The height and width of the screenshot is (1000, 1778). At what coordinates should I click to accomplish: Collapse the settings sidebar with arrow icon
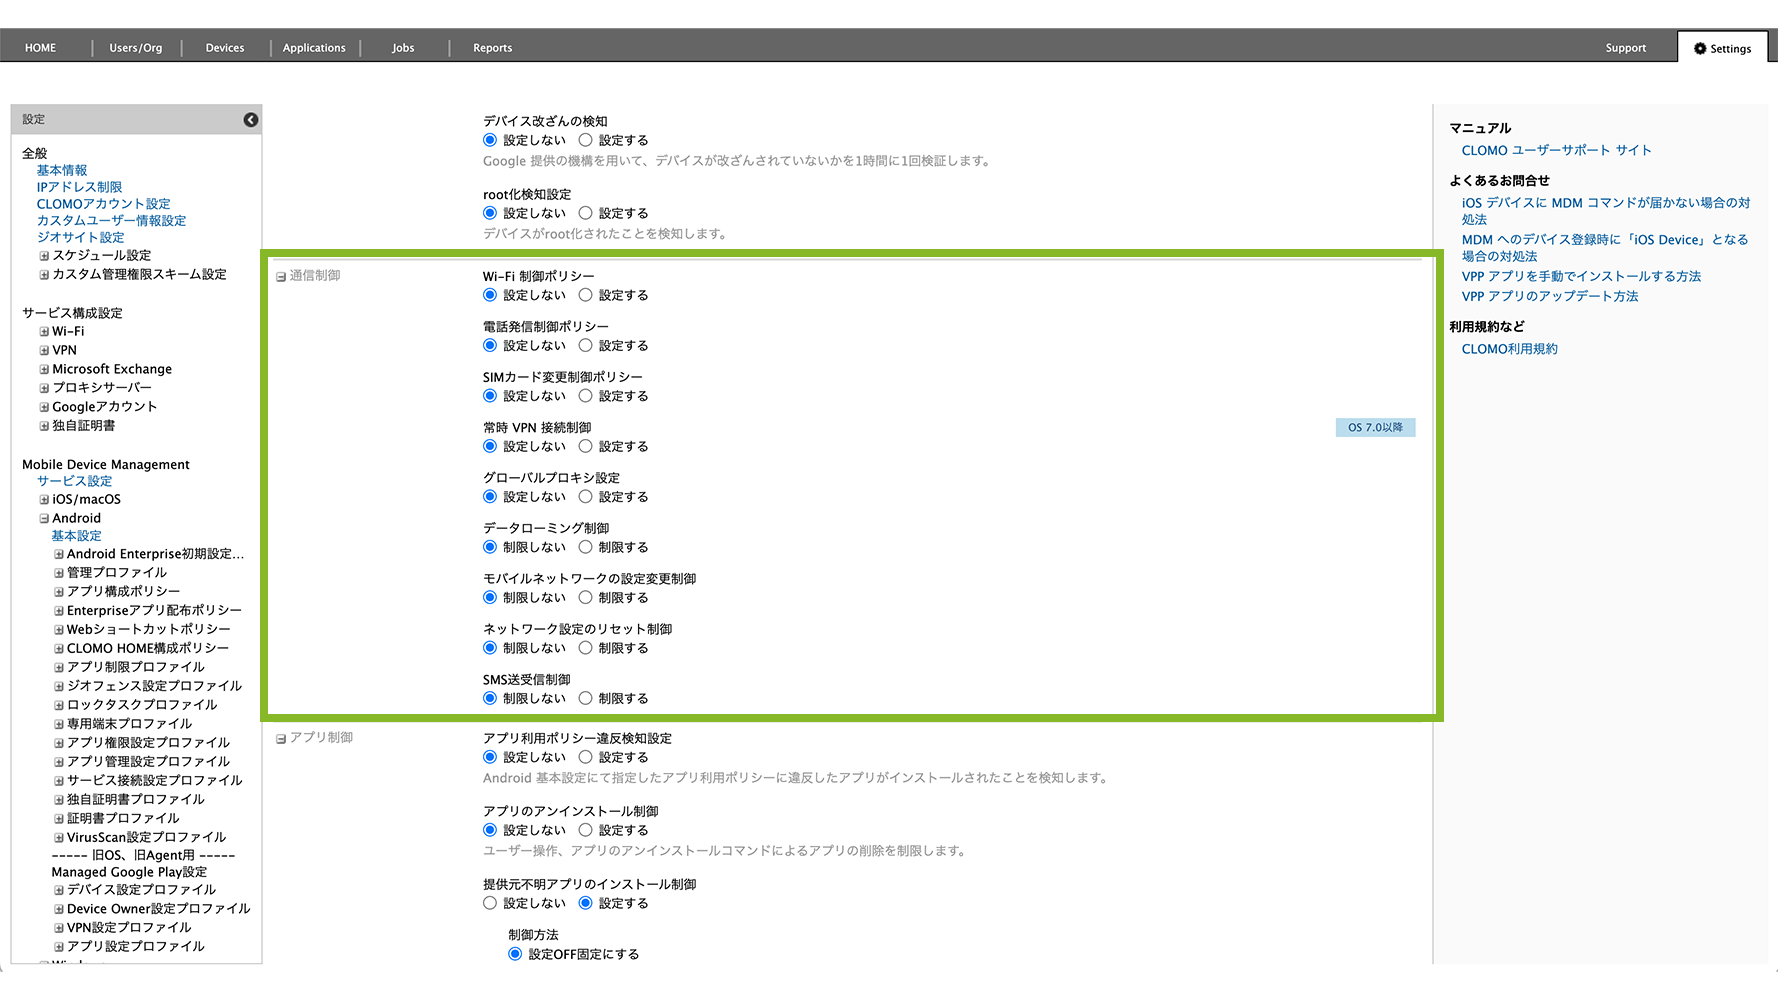pyautogui.click(x=251, y=120)
